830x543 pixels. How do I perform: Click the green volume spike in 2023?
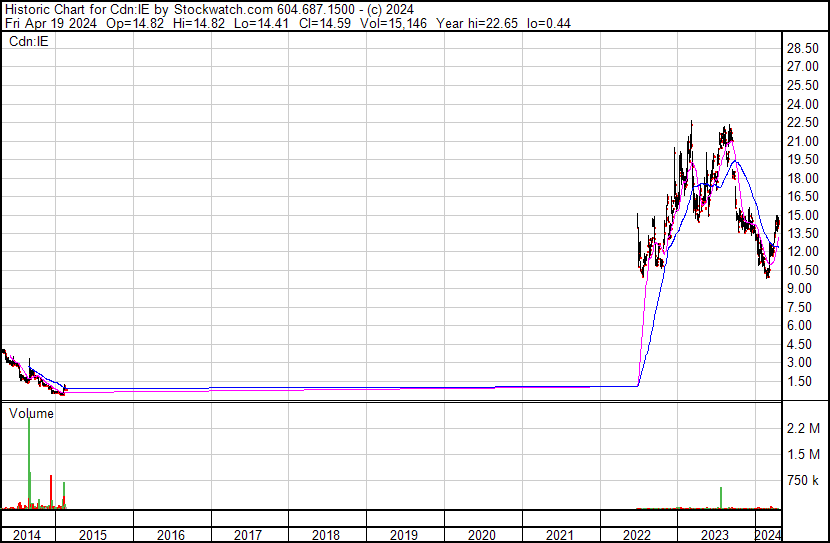(720, 498)
